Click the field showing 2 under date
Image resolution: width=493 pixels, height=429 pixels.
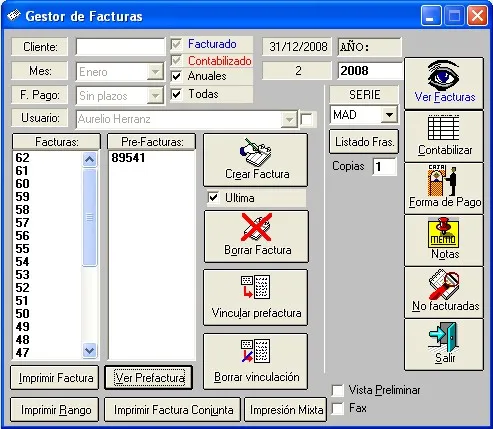click(297, 71)
